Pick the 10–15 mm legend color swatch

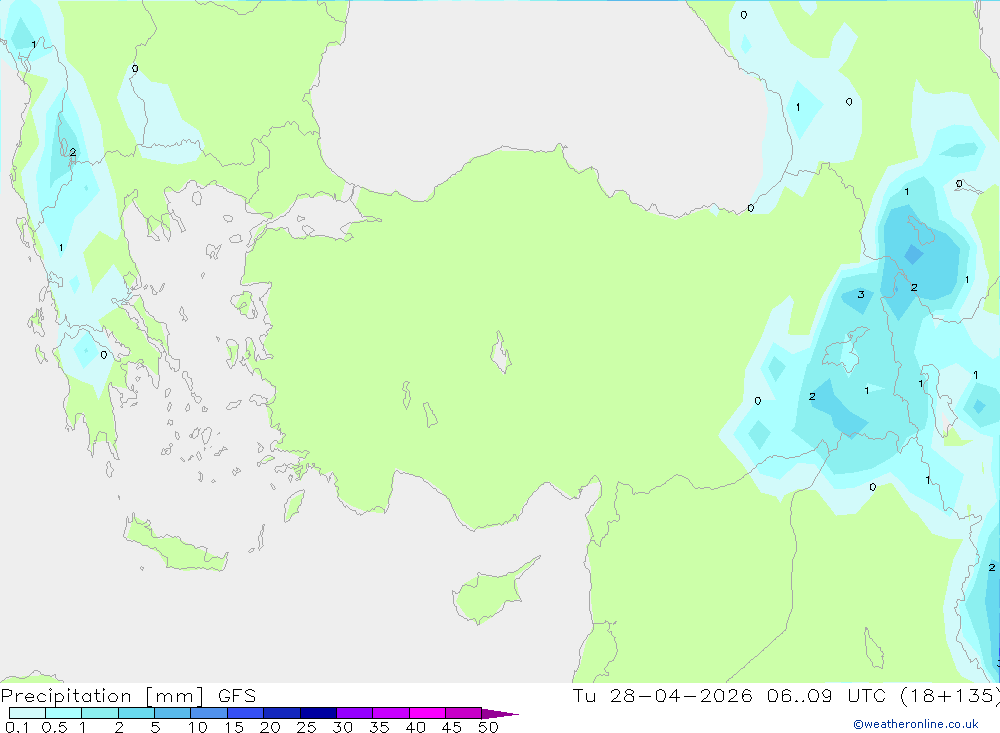(209, 713)
